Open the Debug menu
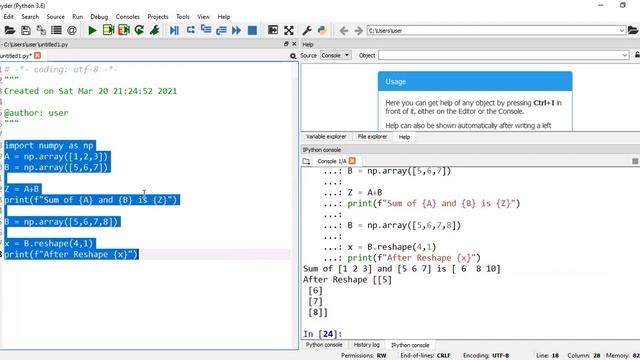The image size is (640, 360). [x=99, y=17]
